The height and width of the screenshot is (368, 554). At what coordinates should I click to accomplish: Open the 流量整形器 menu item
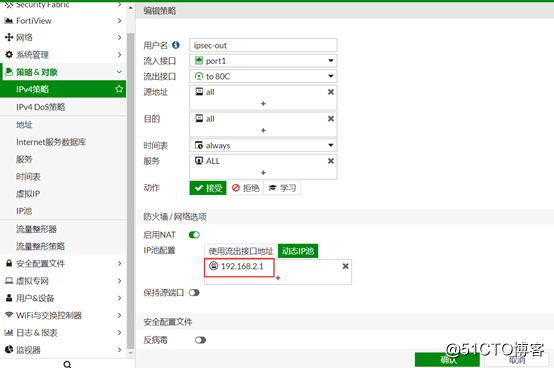coord(63,229)
